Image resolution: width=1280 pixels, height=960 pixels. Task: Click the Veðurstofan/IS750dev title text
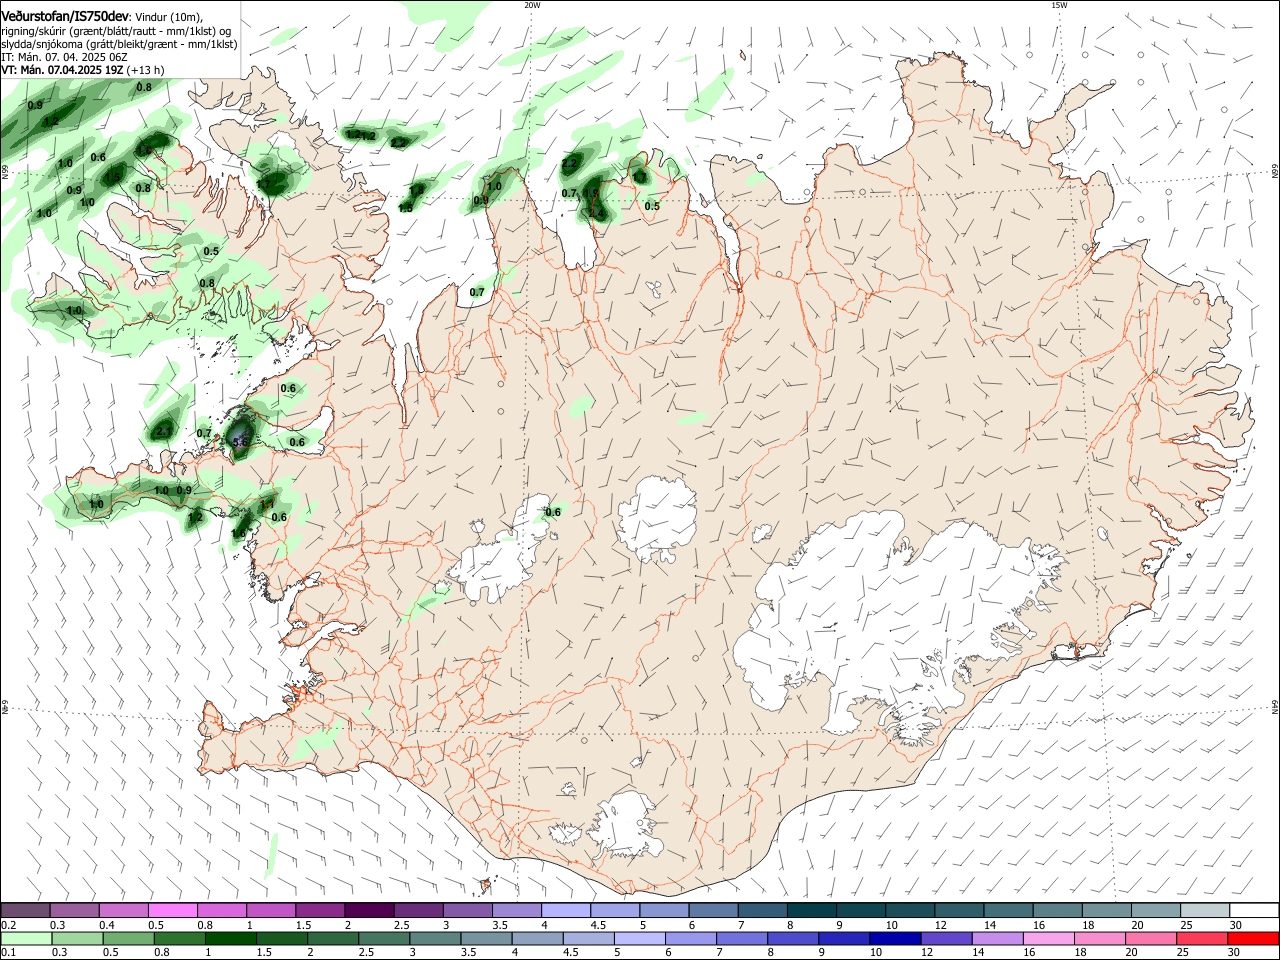(66, 16)
